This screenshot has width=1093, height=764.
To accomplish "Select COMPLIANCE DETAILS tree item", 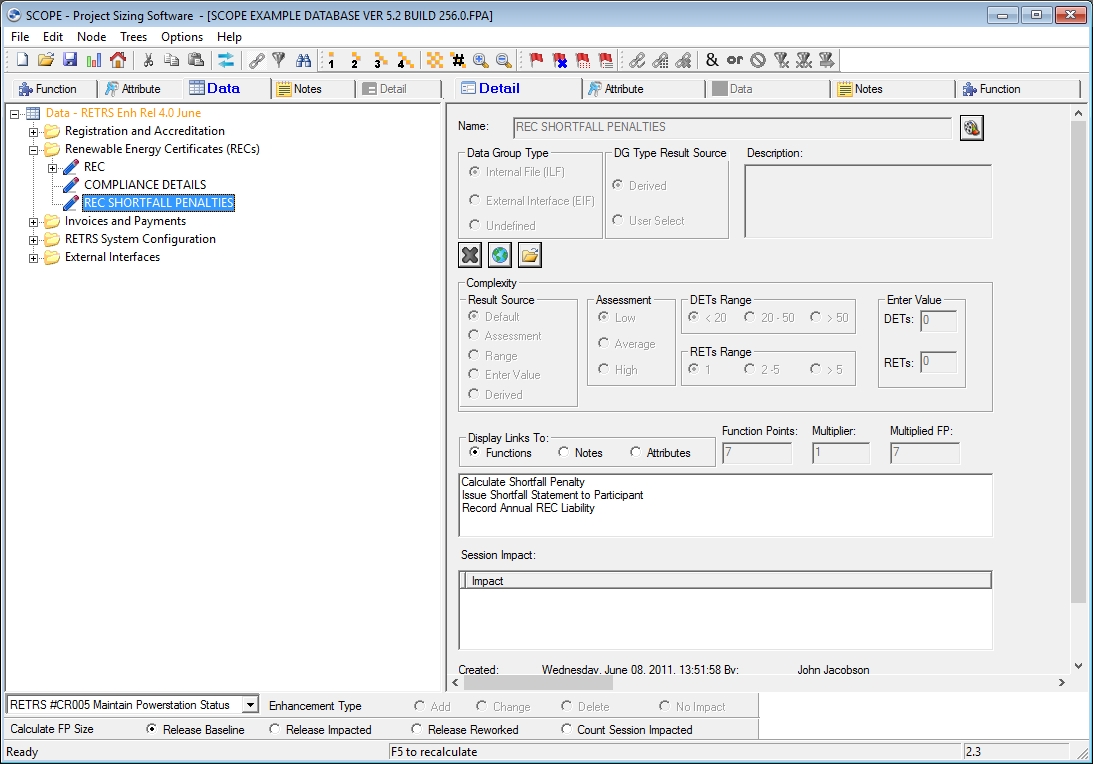I will click(x=145, y=185).
